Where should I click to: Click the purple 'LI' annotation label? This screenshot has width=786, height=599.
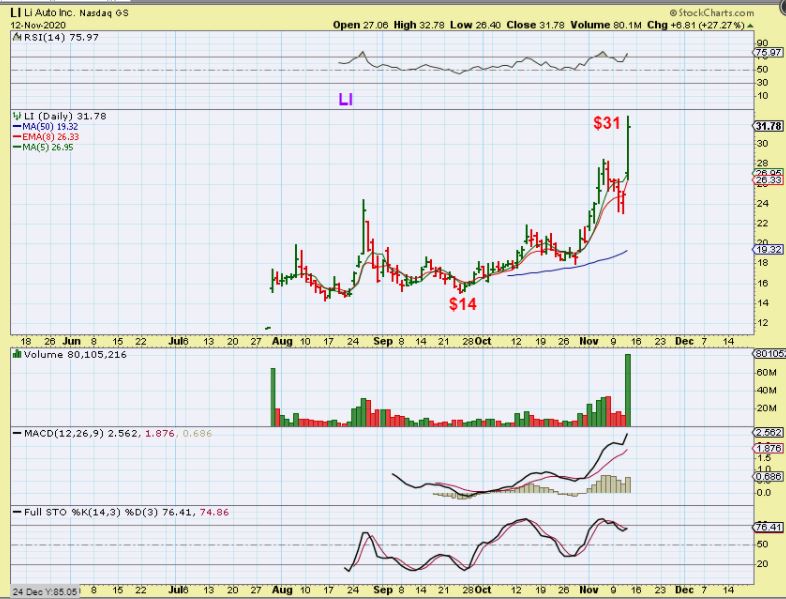[346, 99]
